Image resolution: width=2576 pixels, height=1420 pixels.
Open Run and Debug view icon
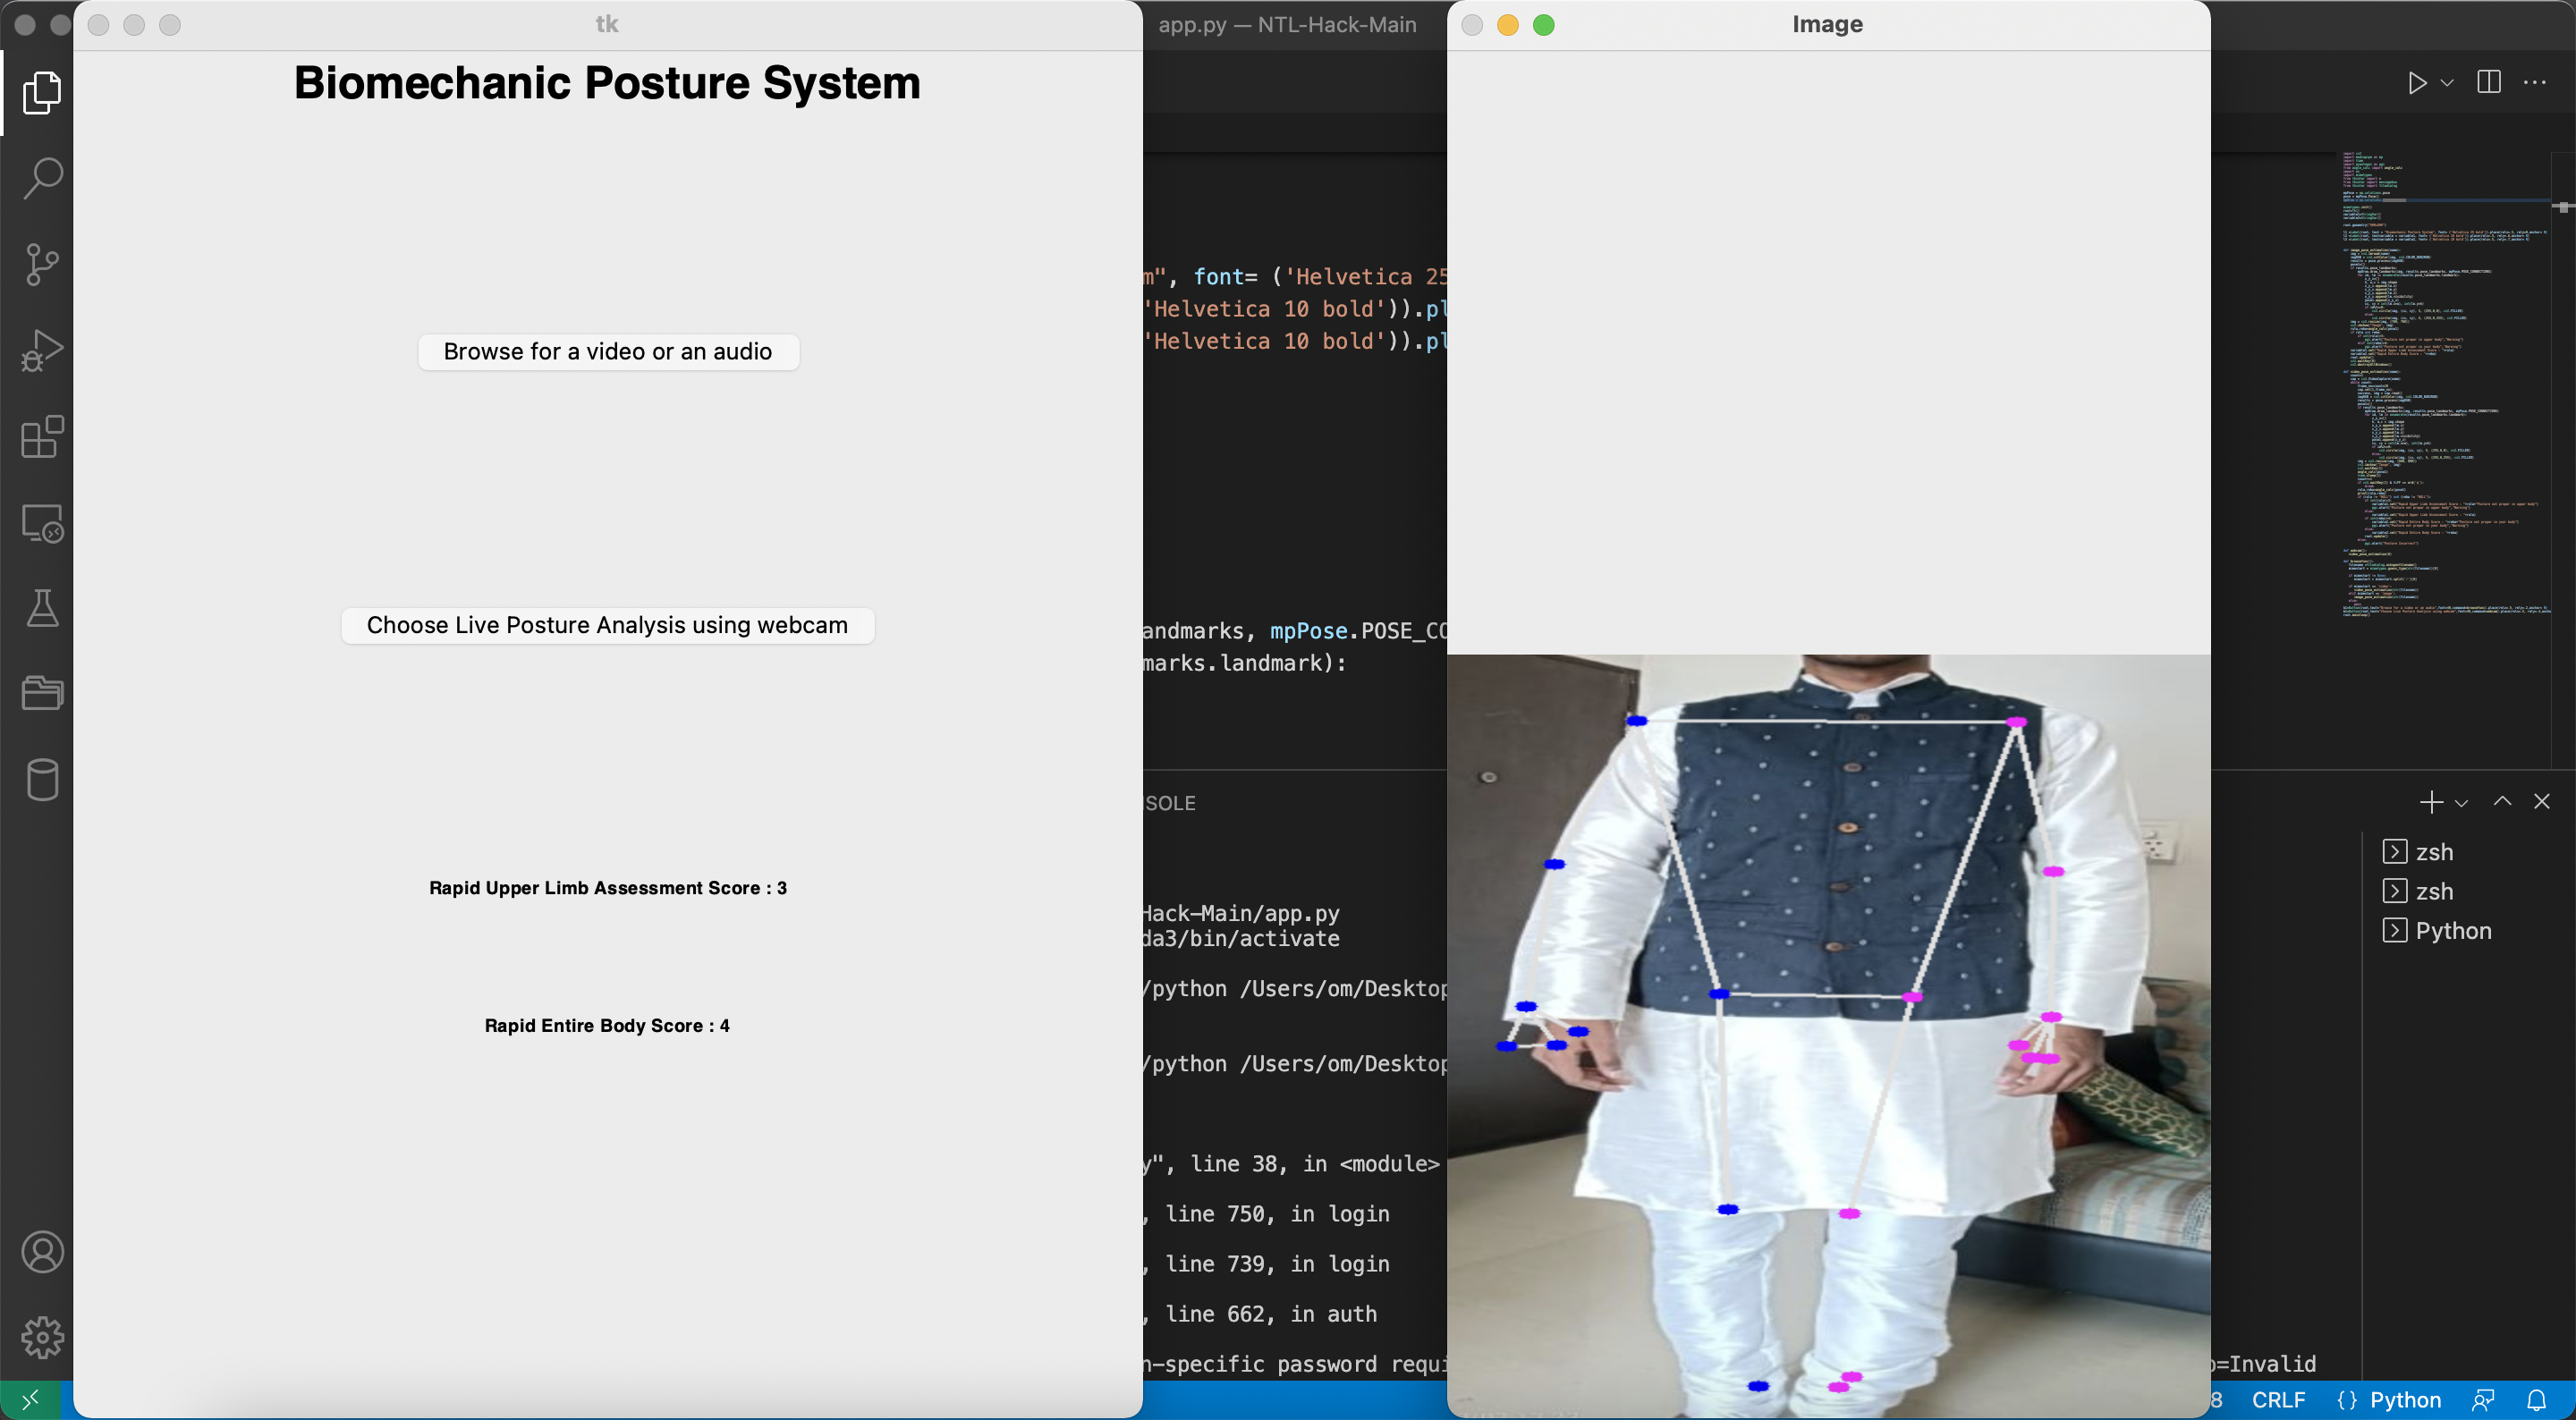tap(42, 351)
